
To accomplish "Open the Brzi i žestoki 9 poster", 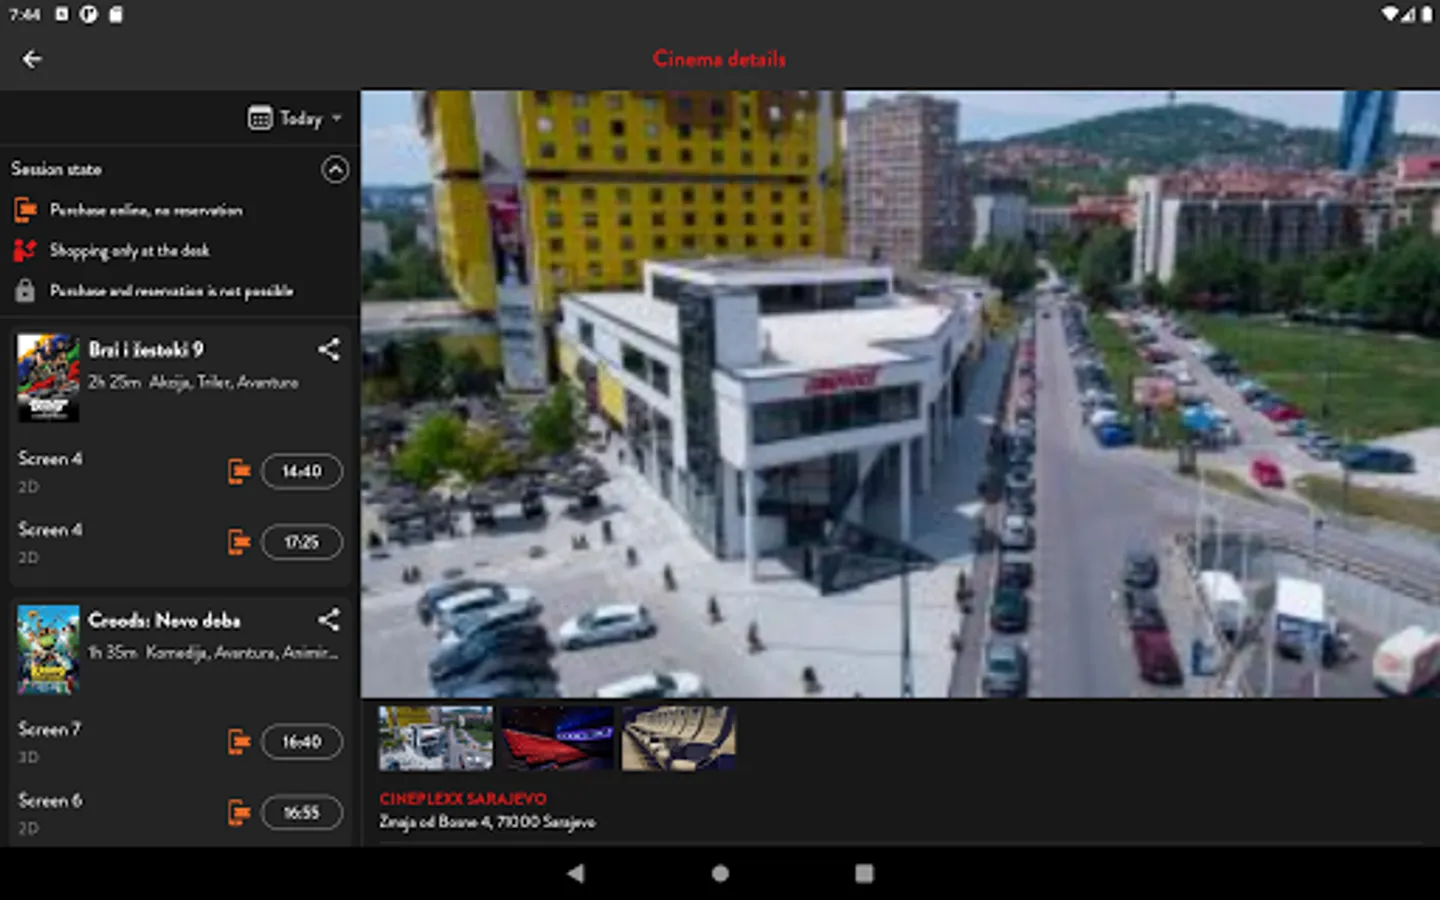I will point(48,377).
